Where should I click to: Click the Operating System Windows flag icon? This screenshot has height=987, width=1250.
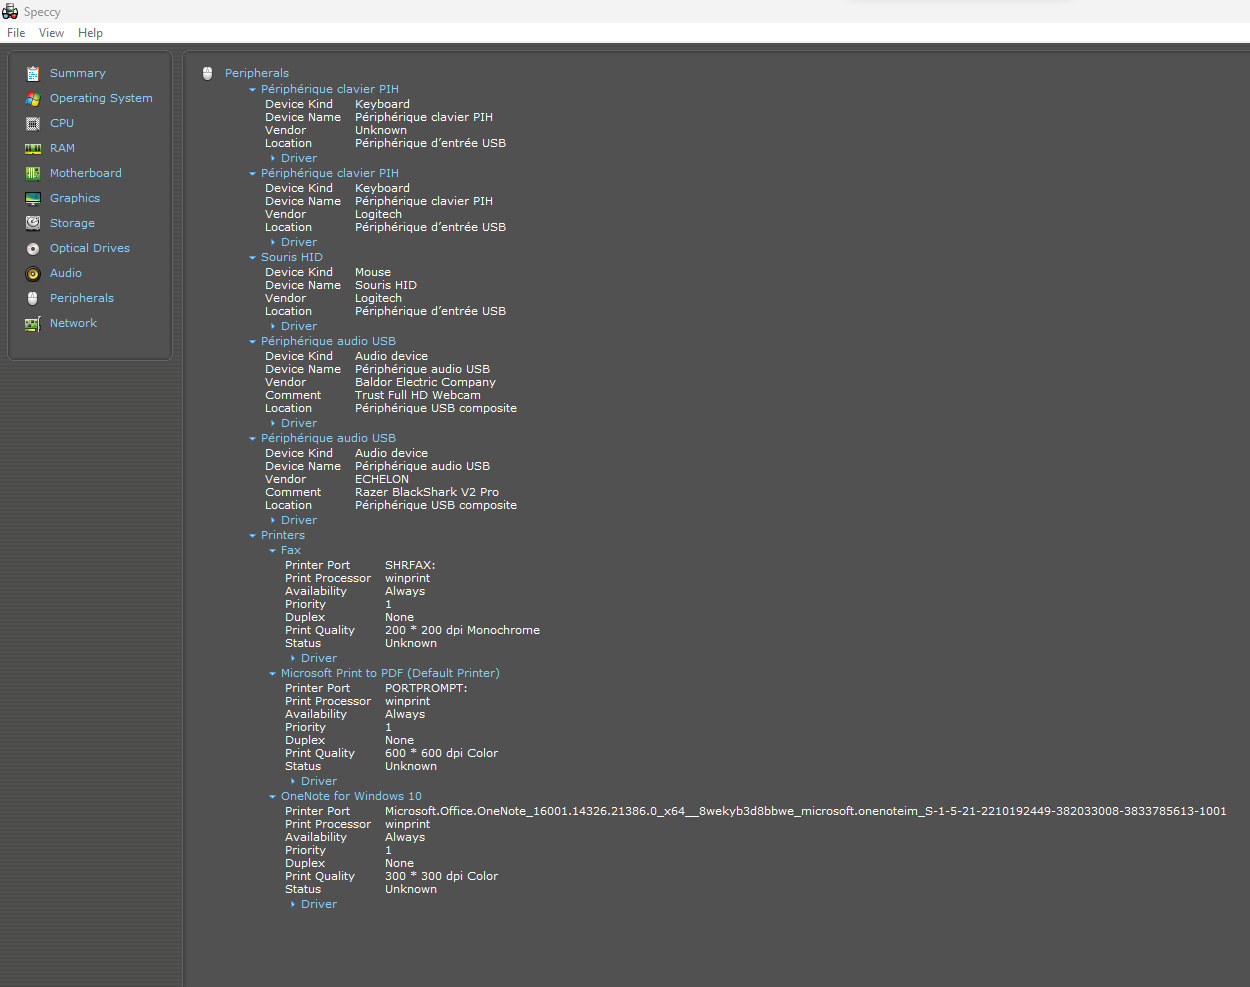(x=33, y=98)
